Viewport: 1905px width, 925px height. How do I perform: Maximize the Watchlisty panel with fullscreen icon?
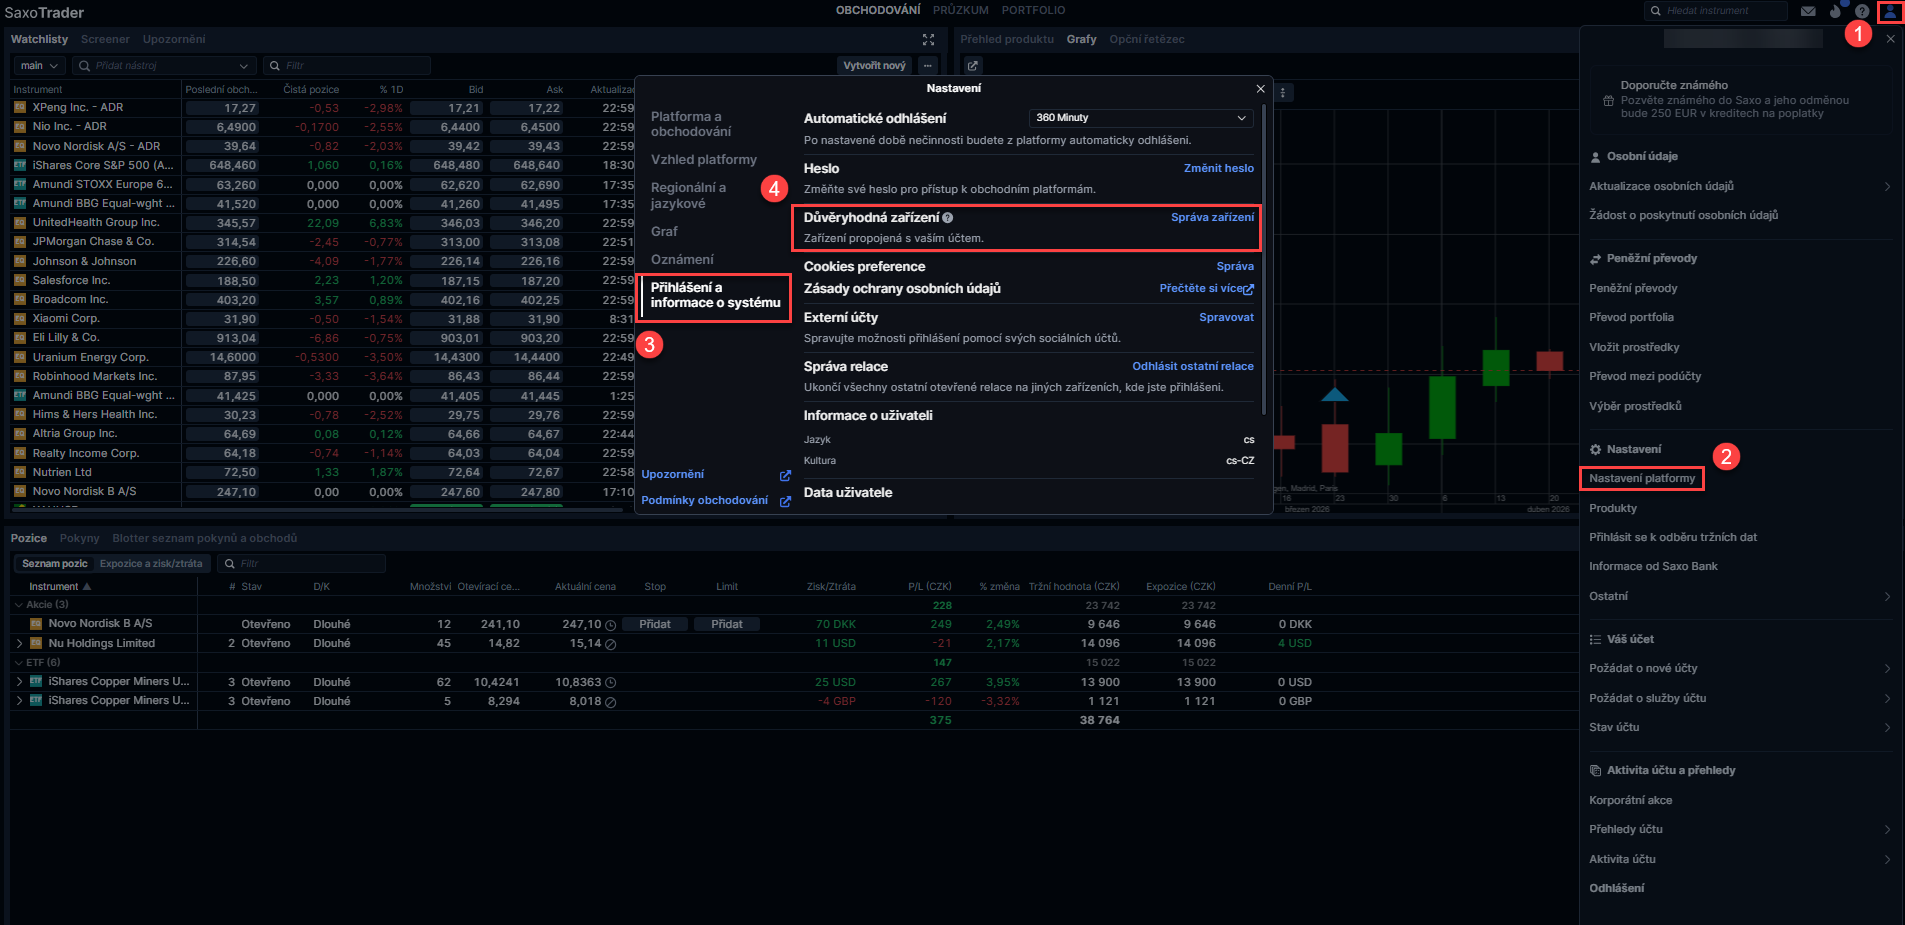[928, 39]
